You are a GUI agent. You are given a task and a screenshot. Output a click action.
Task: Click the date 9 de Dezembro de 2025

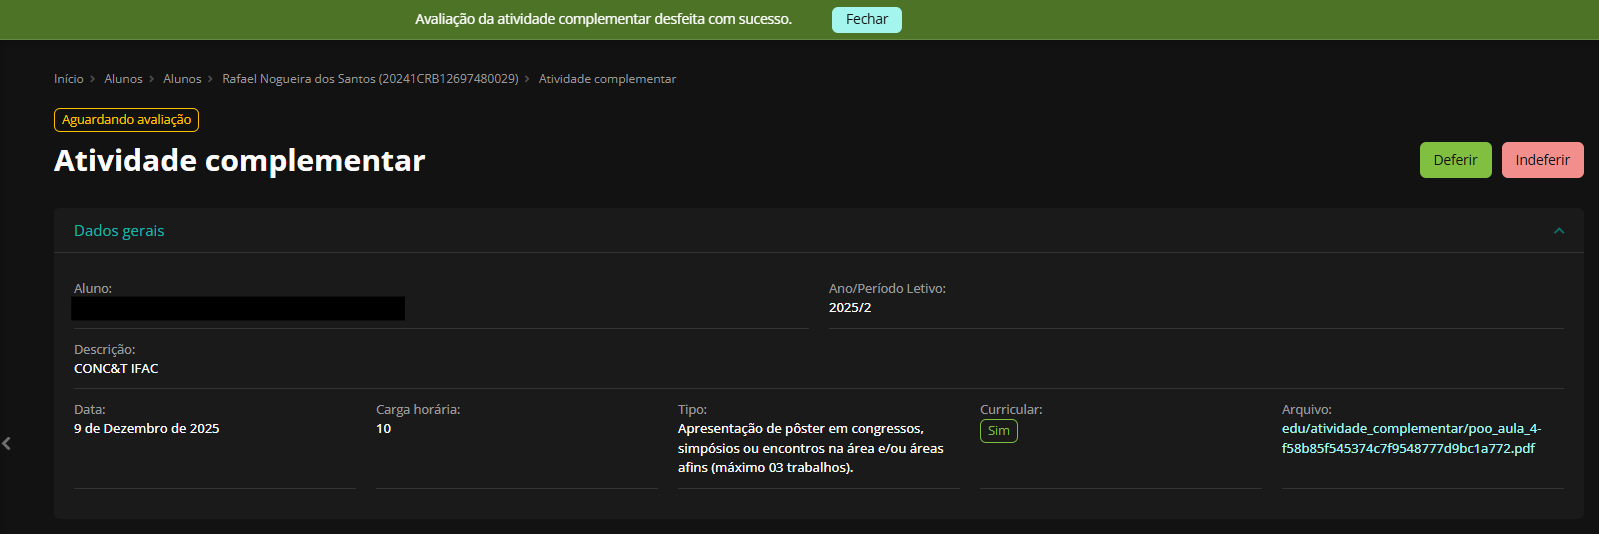[147, 429]
